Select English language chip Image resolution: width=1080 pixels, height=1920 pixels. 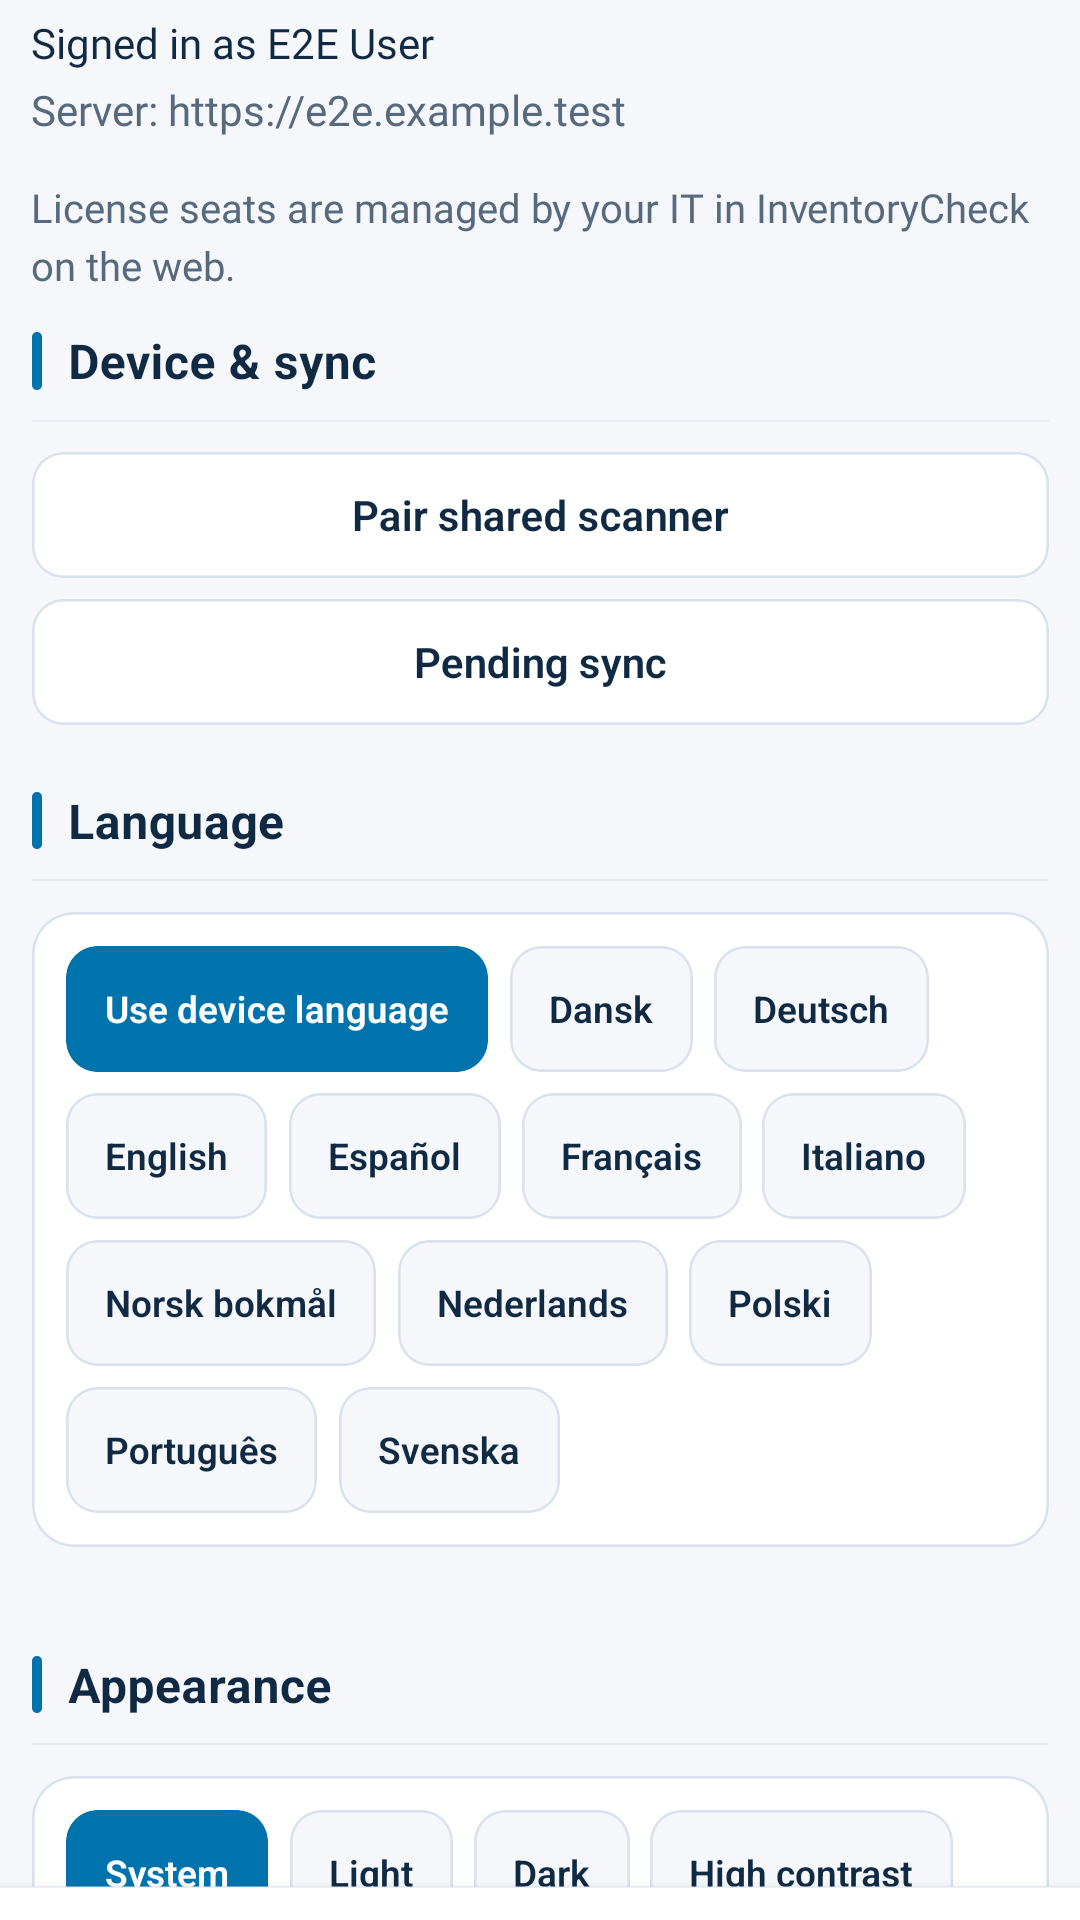point(166,1156)
